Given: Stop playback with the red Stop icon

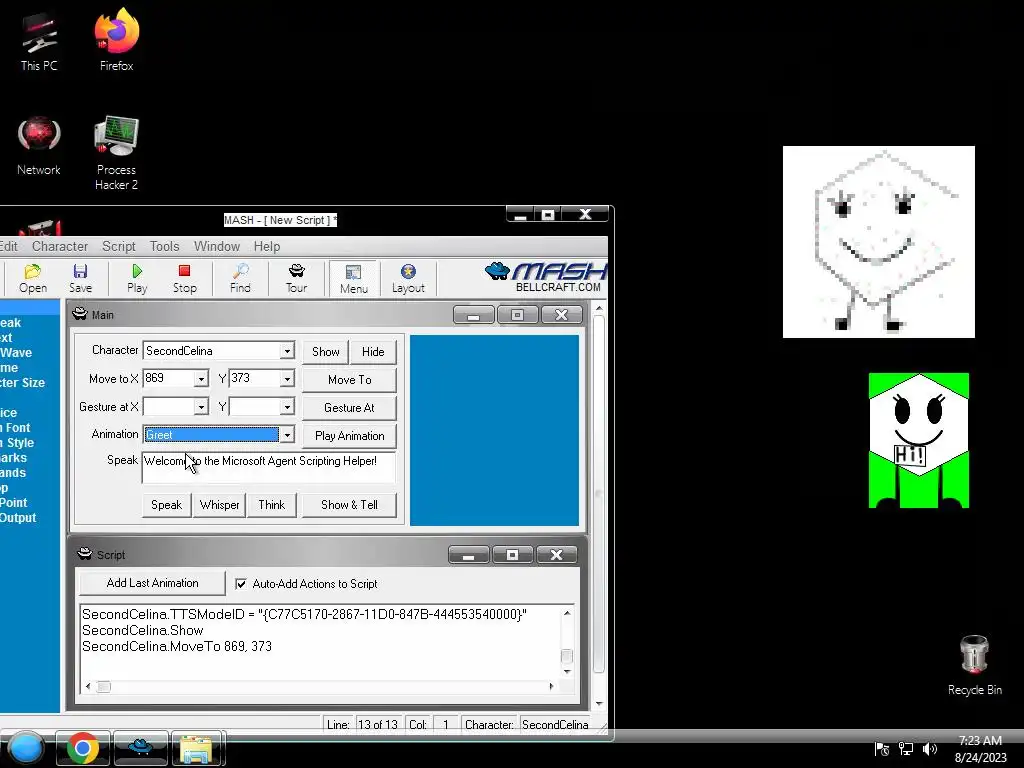Looking at the screenshot, I should [184, 278].
